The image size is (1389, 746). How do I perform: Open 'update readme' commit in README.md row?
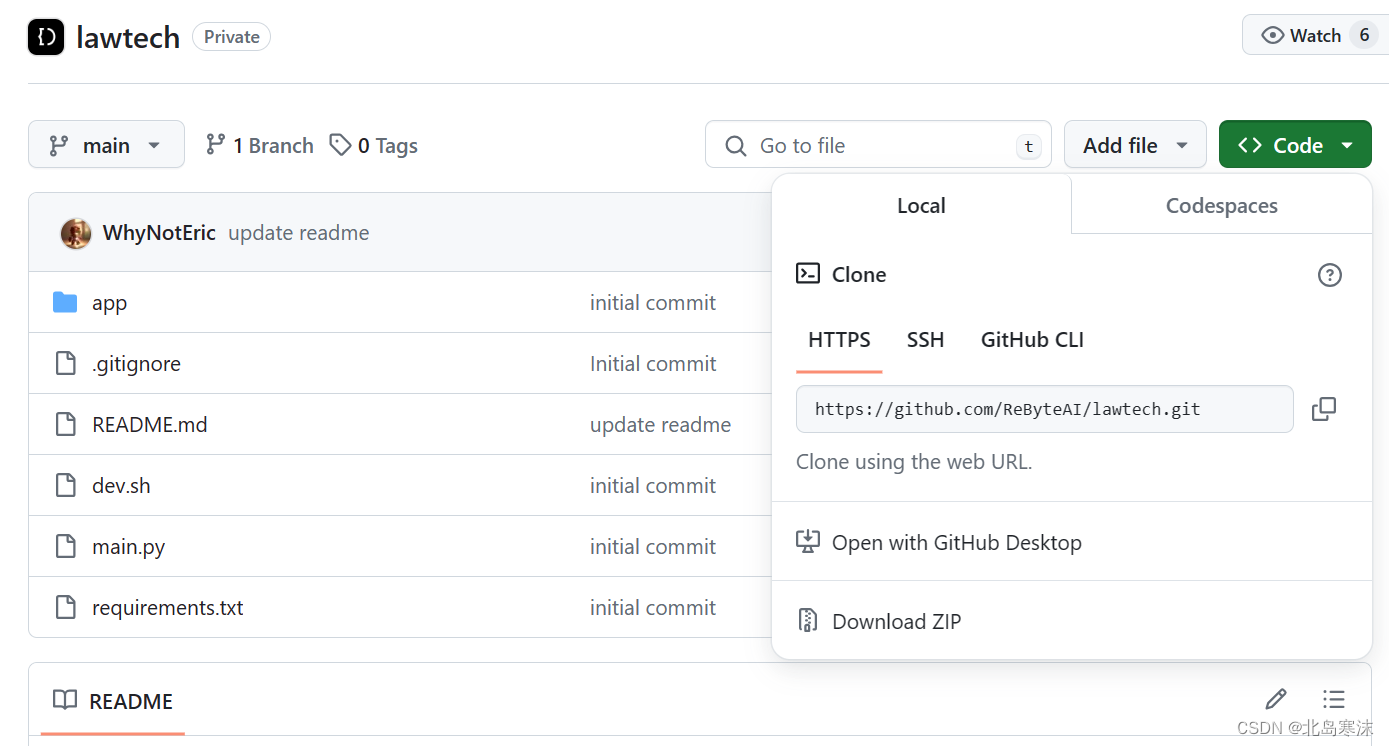coord(660,425)
